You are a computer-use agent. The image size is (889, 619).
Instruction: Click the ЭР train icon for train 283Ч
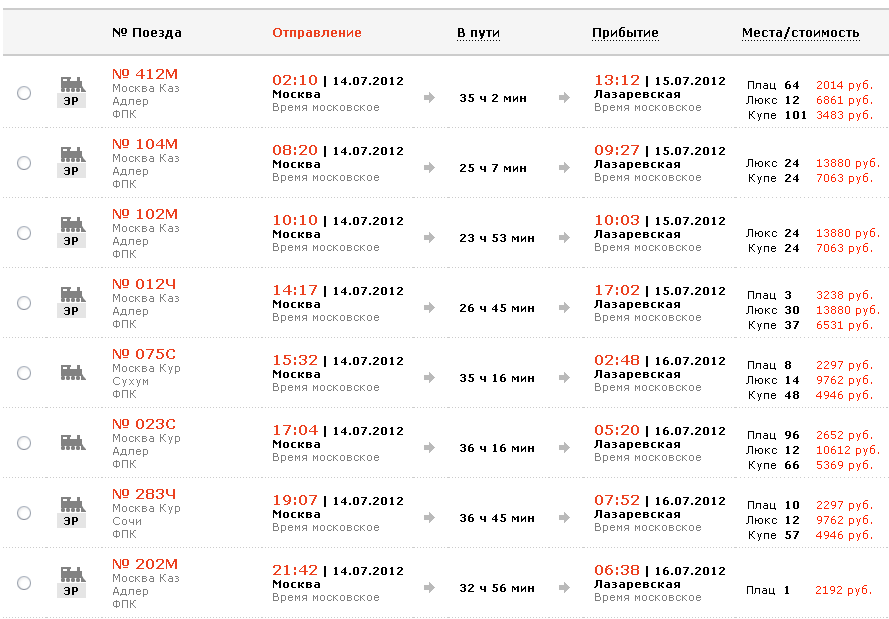[72, 512]
